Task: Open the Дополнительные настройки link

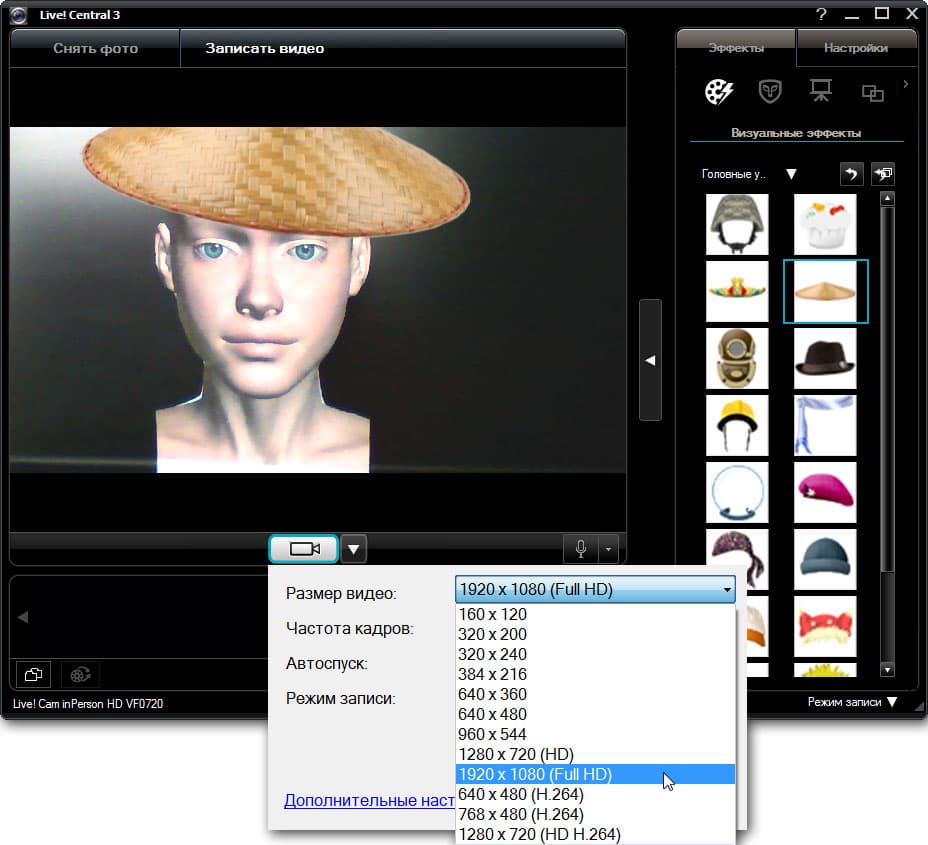Action: pos(370,800)
